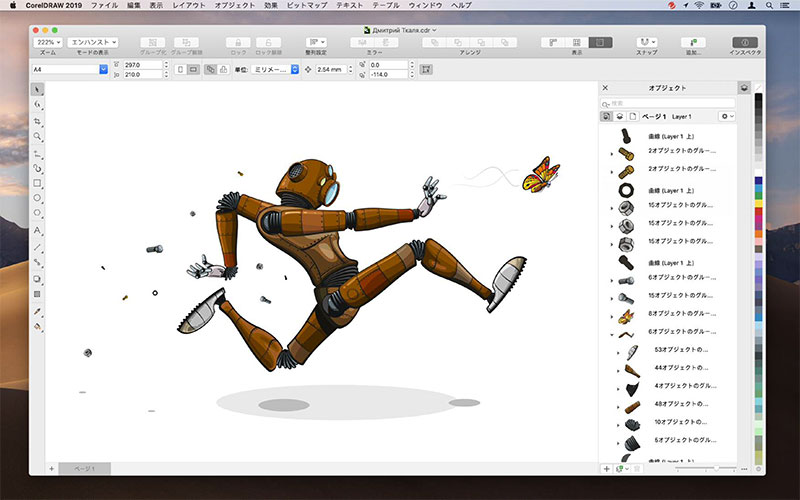Image resolution: width=800 pixels, height=500 pixels.
Task: Toggle the Inspector (インスペクタ) panel button
Action: (744, 42)
